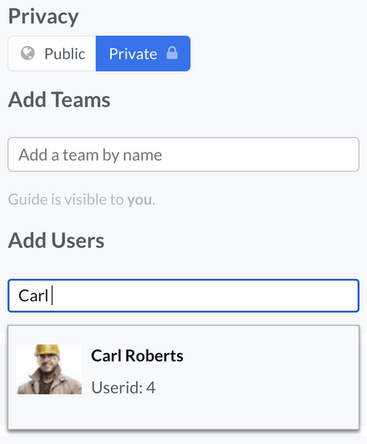Click the 'Guide is visible to you' note
Screen dimensions: 367x444
tap(82, 200)
